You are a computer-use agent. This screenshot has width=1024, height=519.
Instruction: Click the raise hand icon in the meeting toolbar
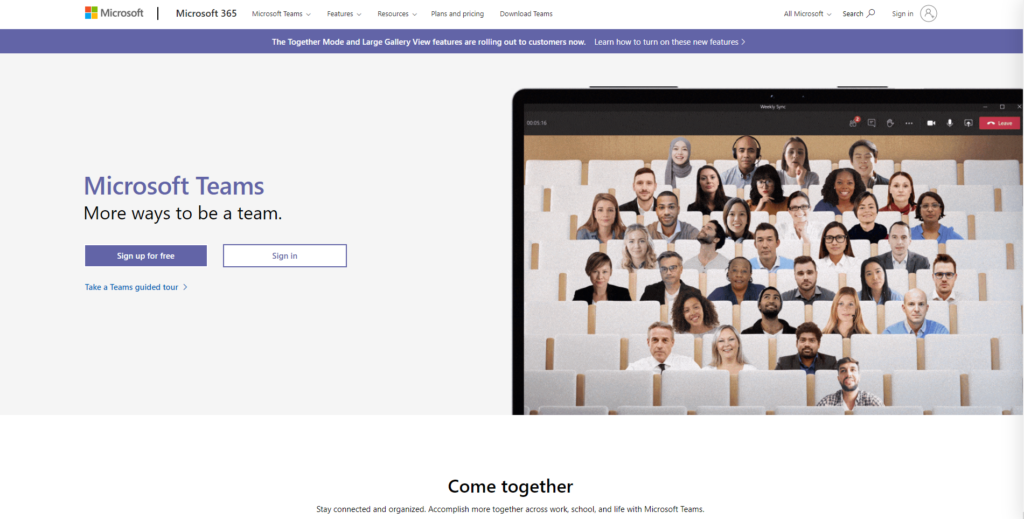point(889,123)
